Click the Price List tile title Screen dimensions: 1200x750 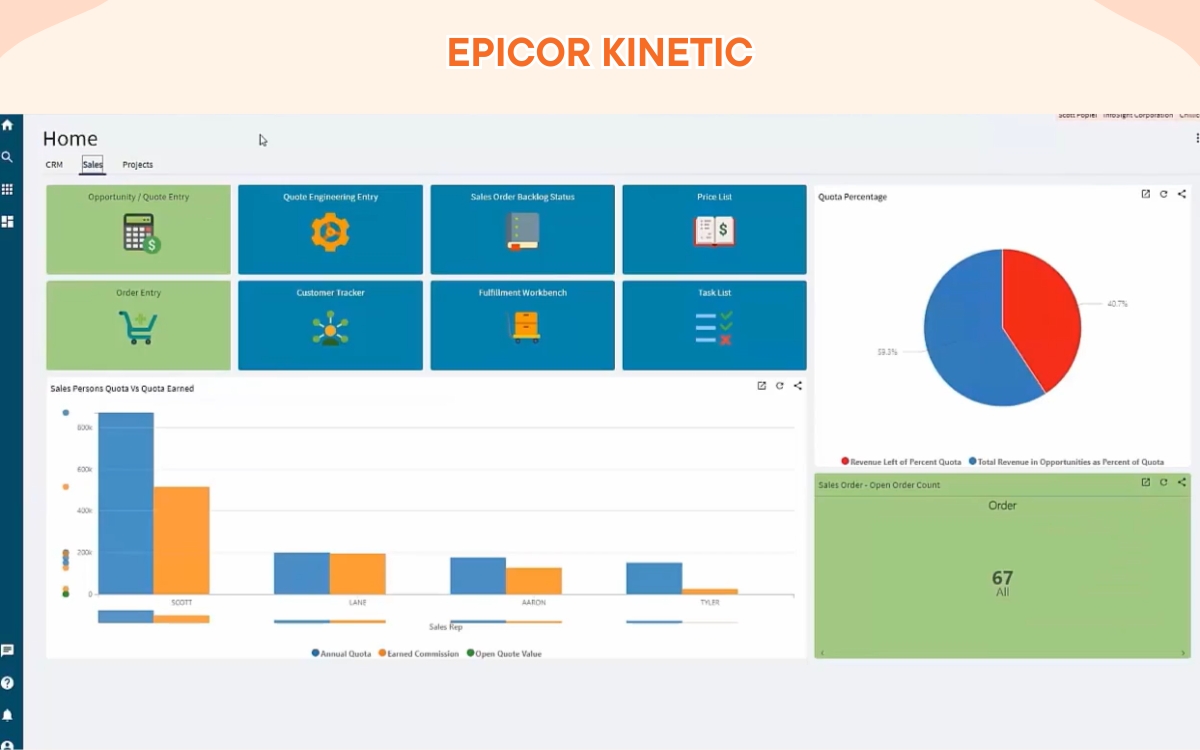714,197
